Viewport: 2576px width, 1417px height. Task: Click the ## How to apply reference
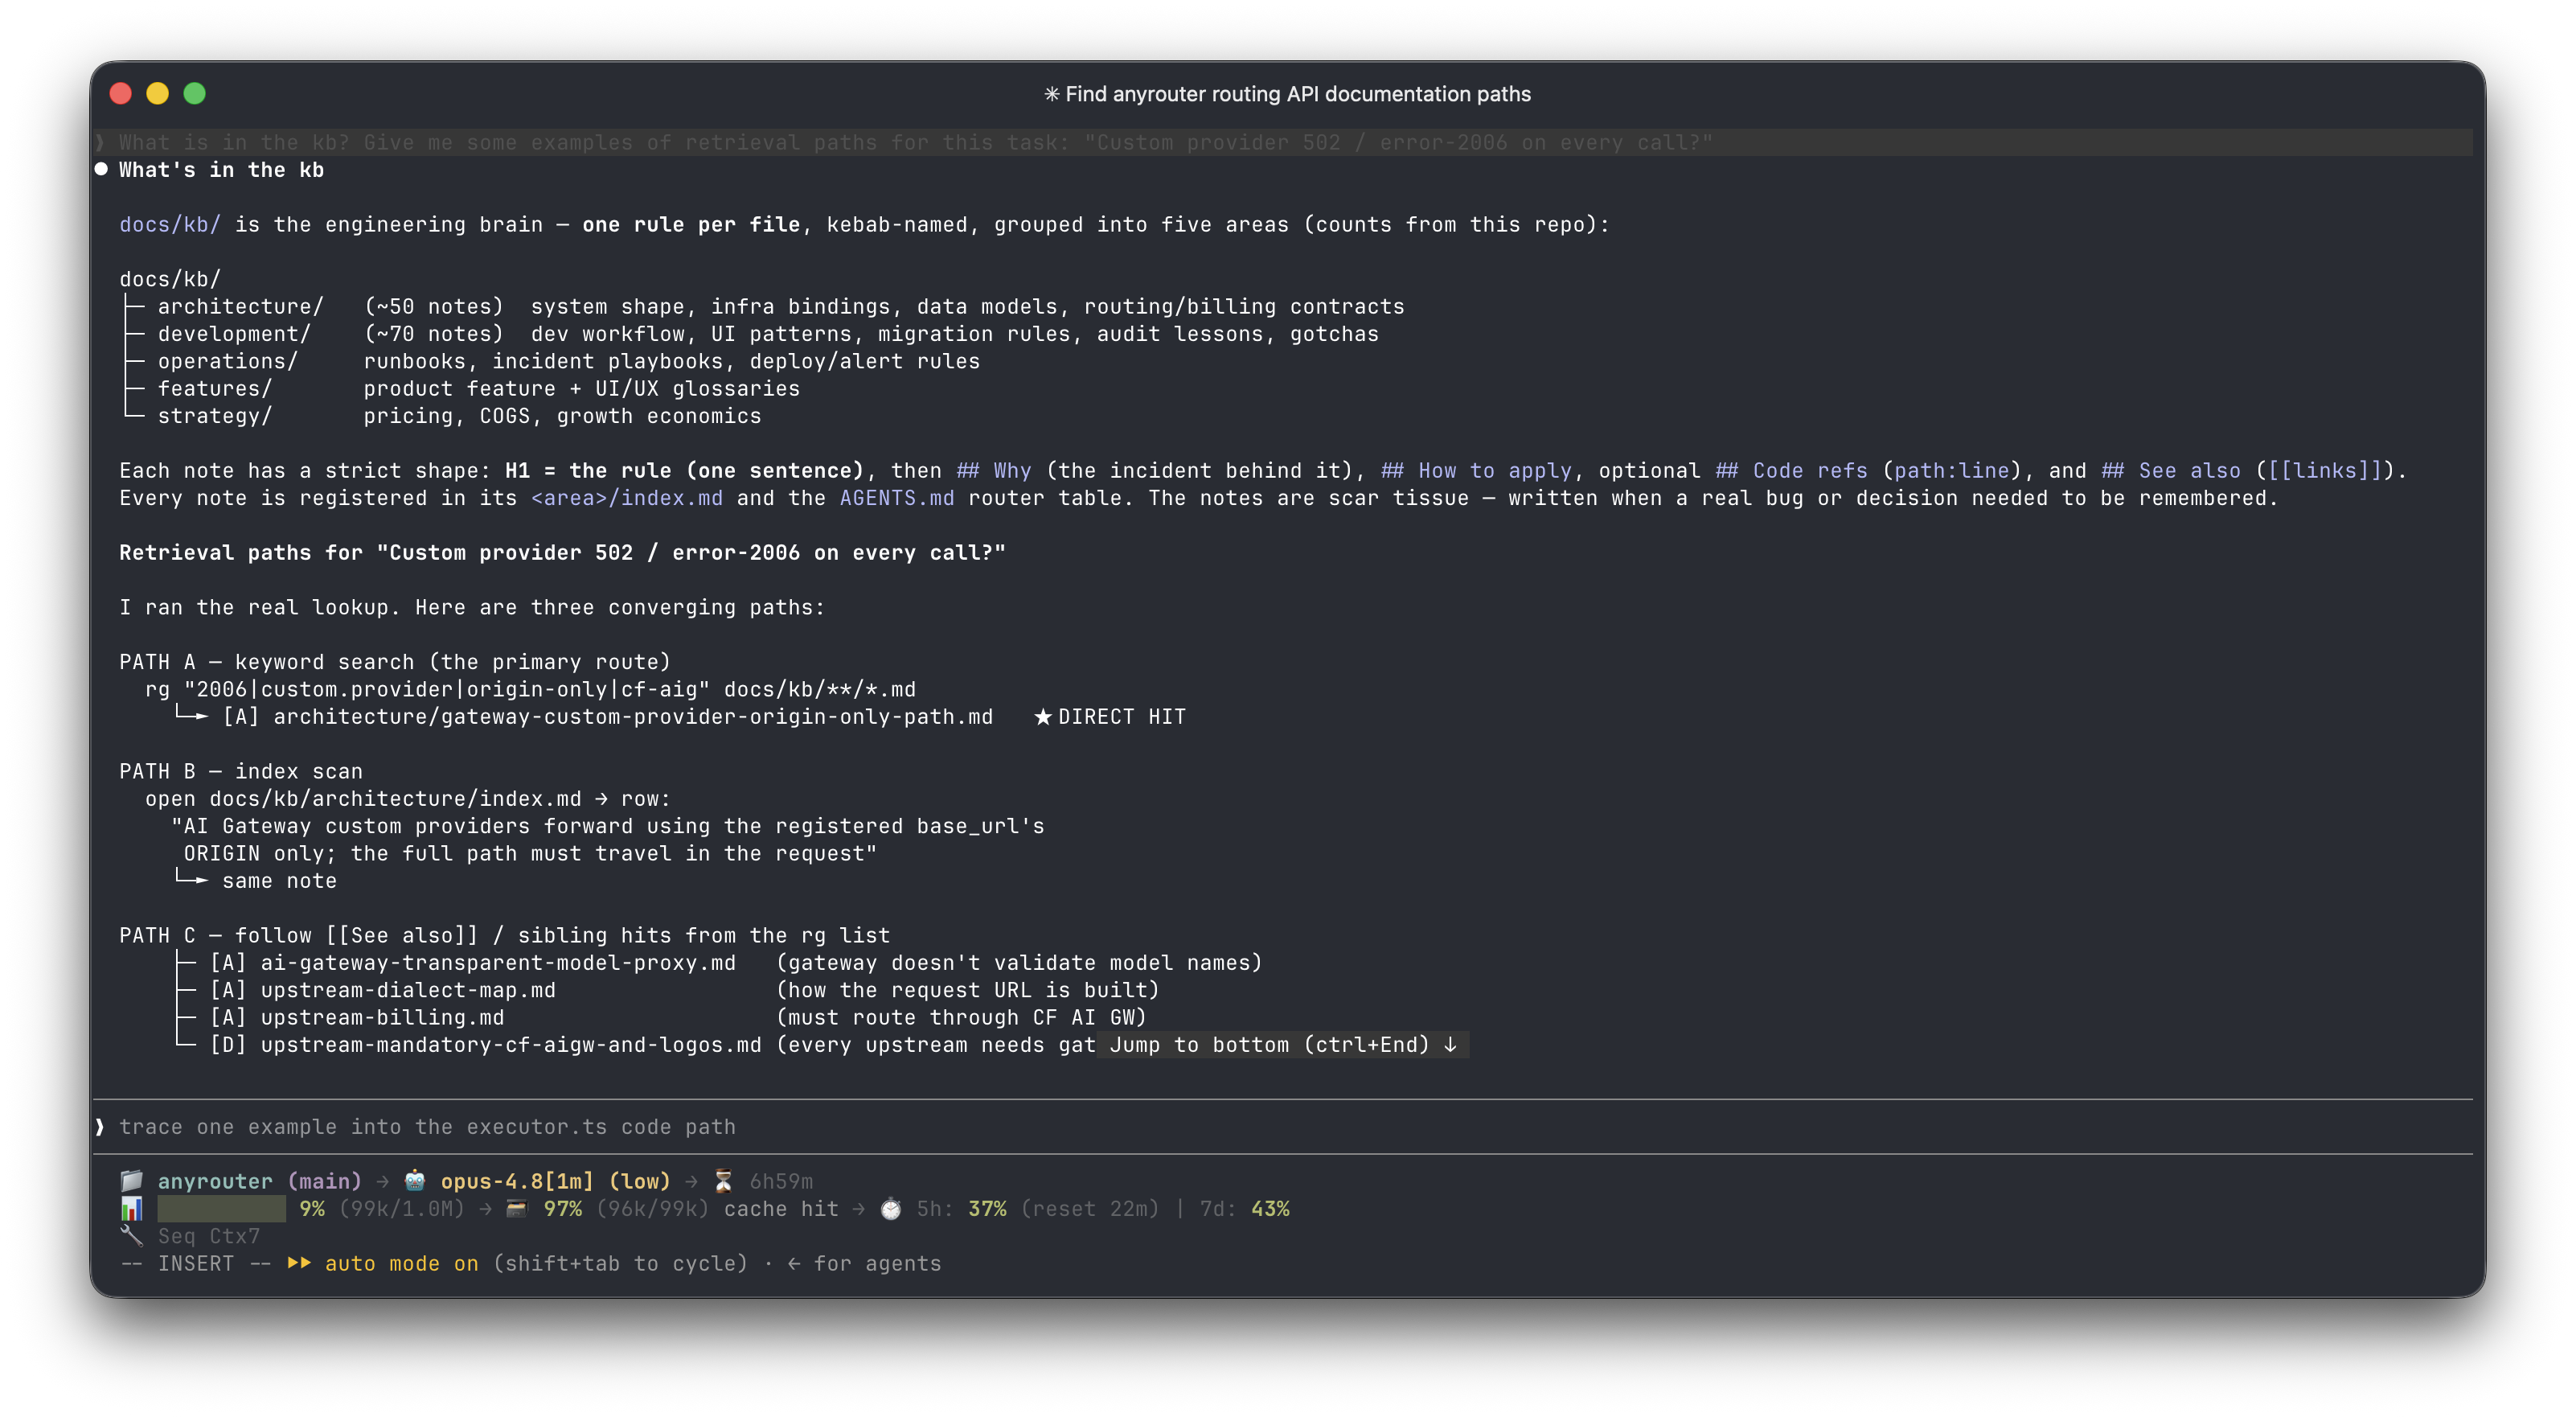[1476, 470]
